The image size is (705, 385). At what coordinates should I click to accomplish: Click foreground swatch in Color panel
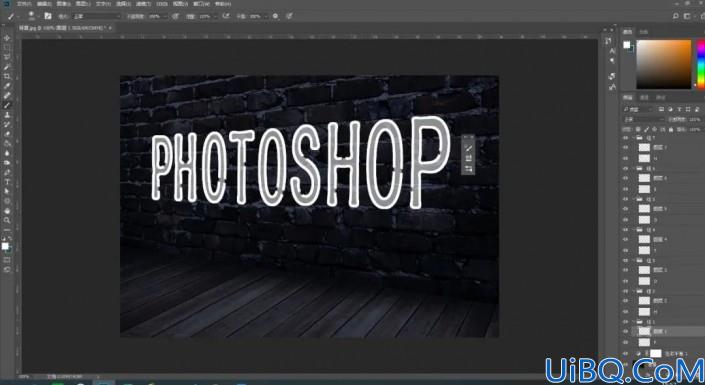[x=626, y=45]
